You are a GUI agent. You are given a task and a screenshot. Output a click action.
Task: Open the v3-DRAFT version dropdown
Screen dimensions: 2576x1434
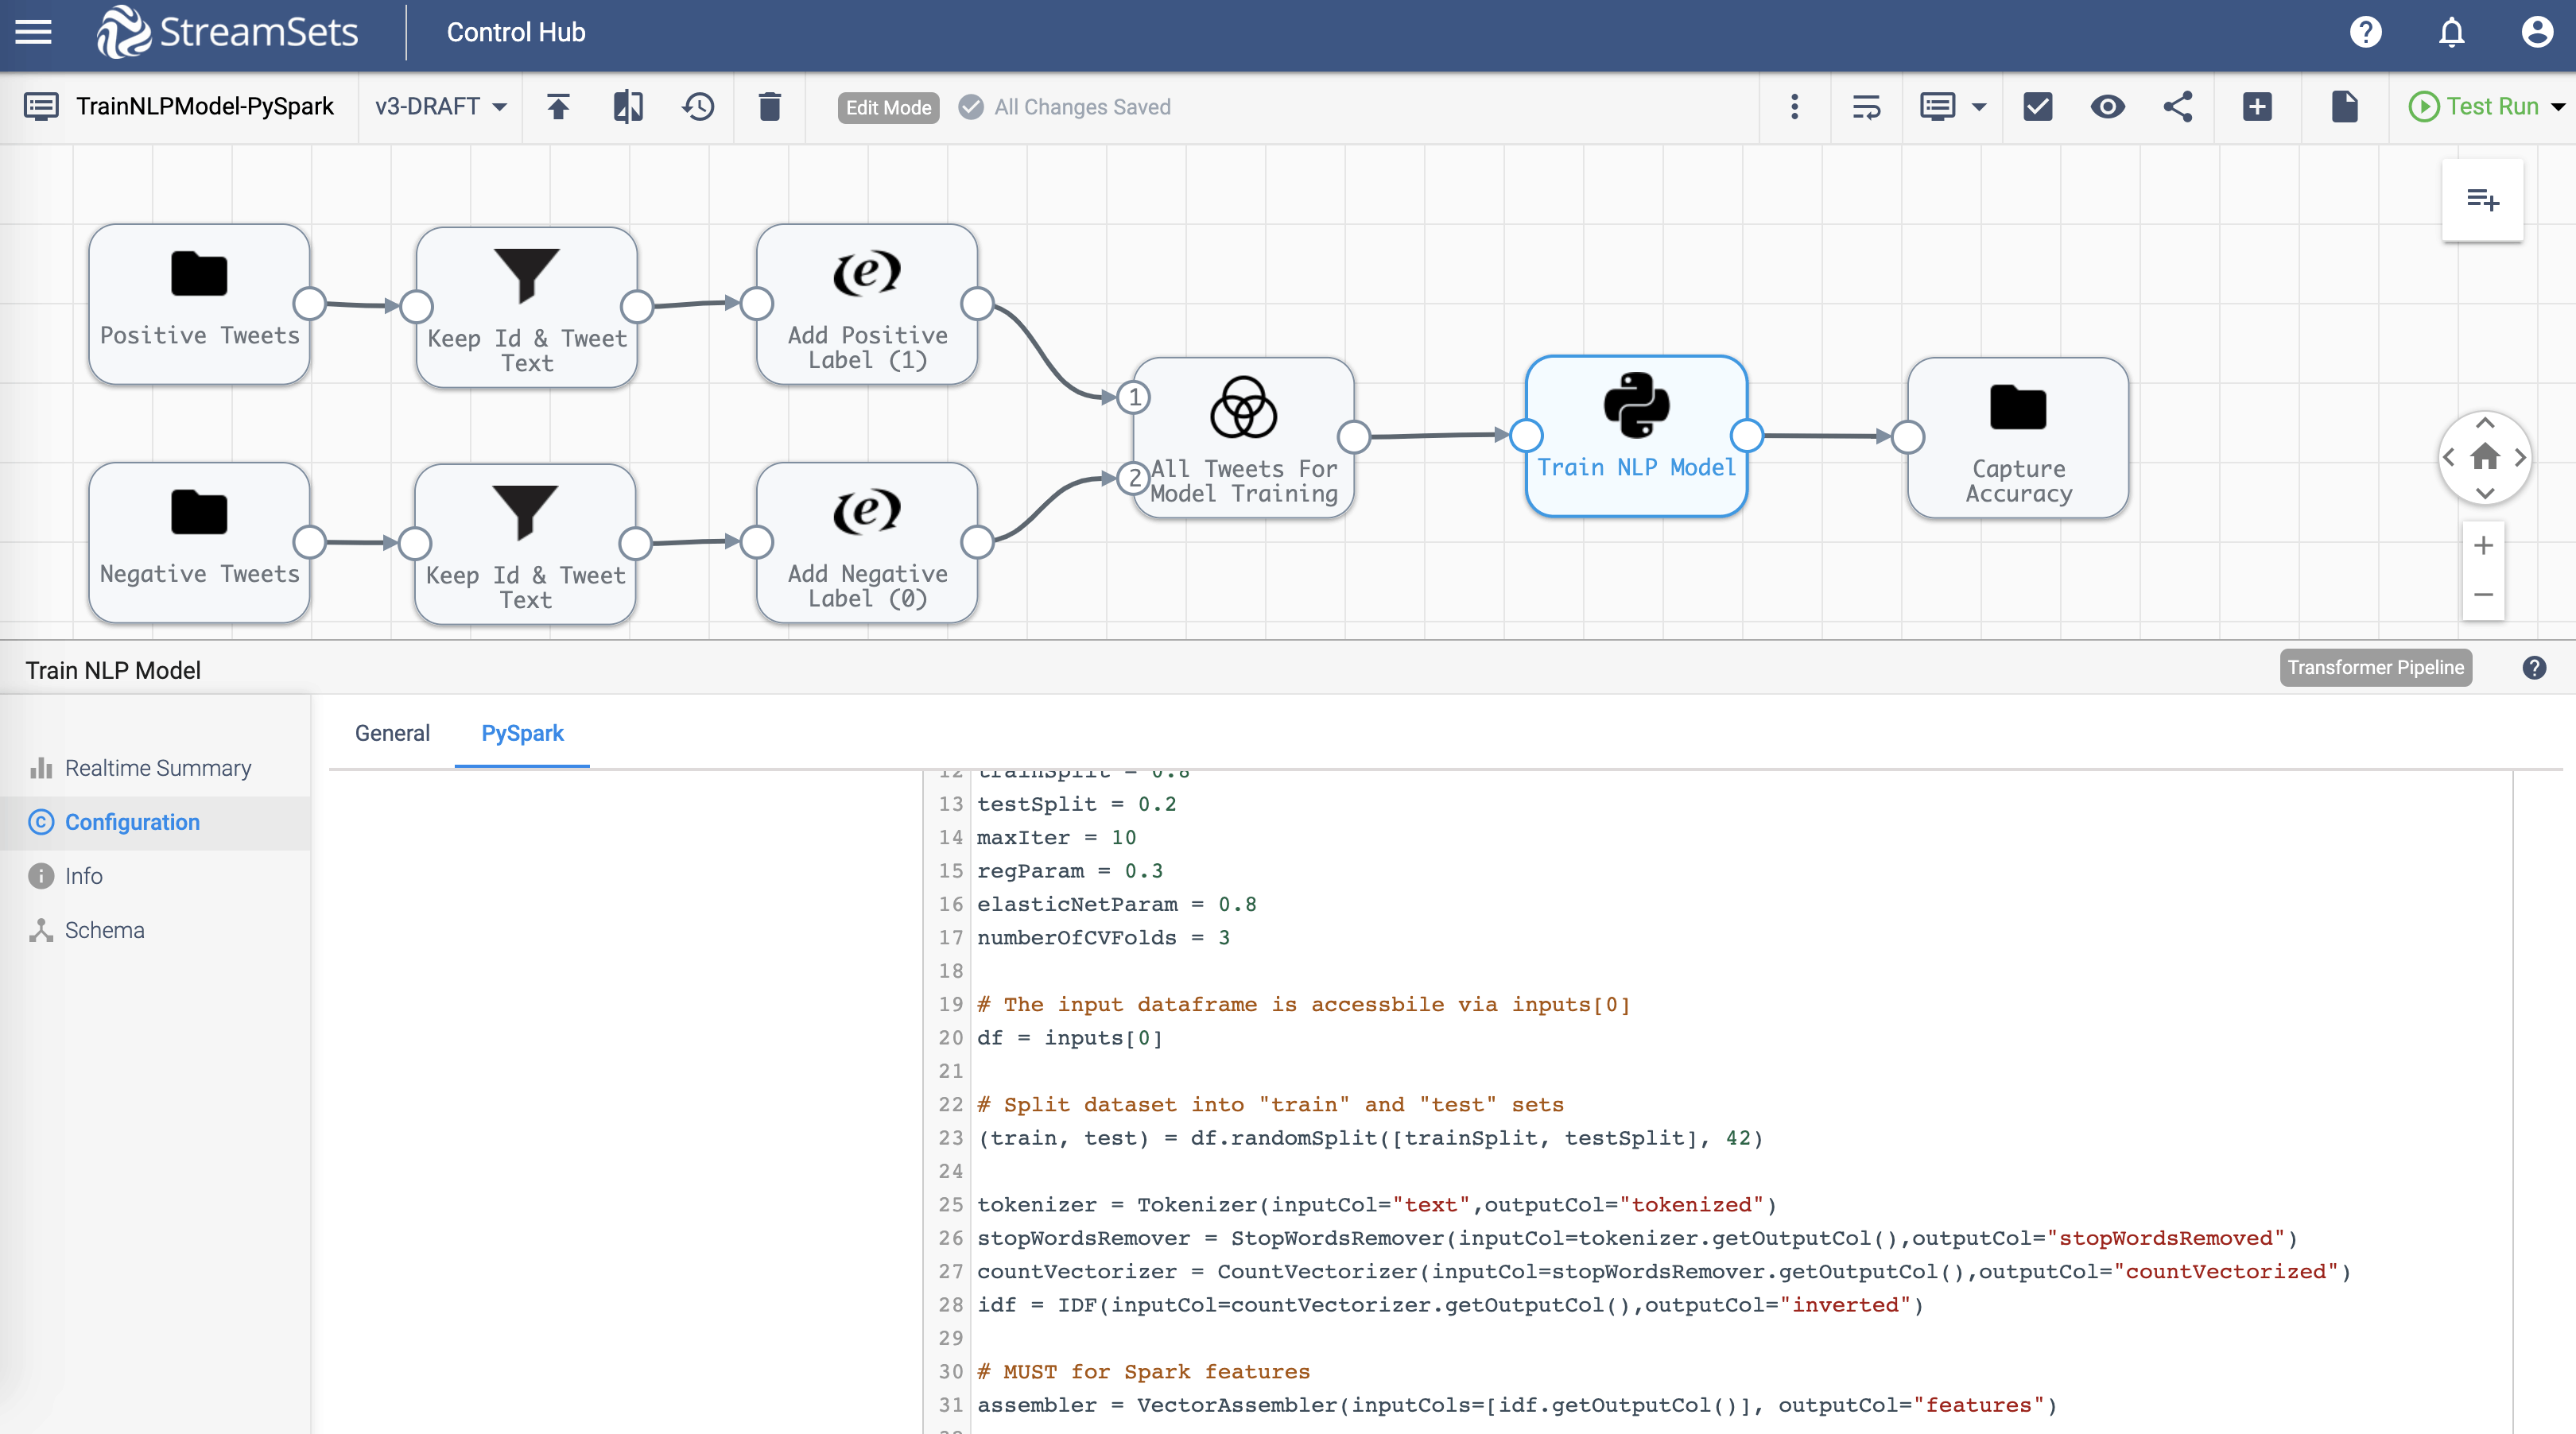point(440,107)
